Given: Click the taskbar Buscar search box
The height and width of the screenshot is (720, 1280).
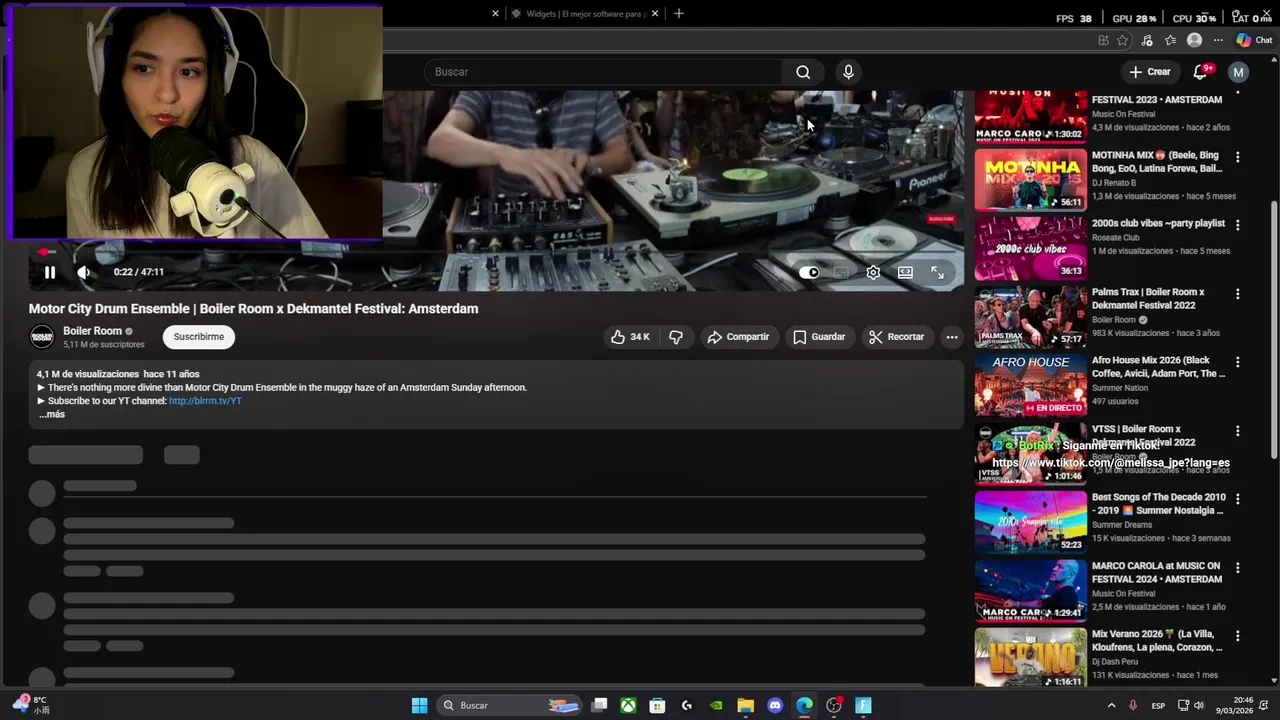Looking at the screenshot, I should tap(511, 705).
